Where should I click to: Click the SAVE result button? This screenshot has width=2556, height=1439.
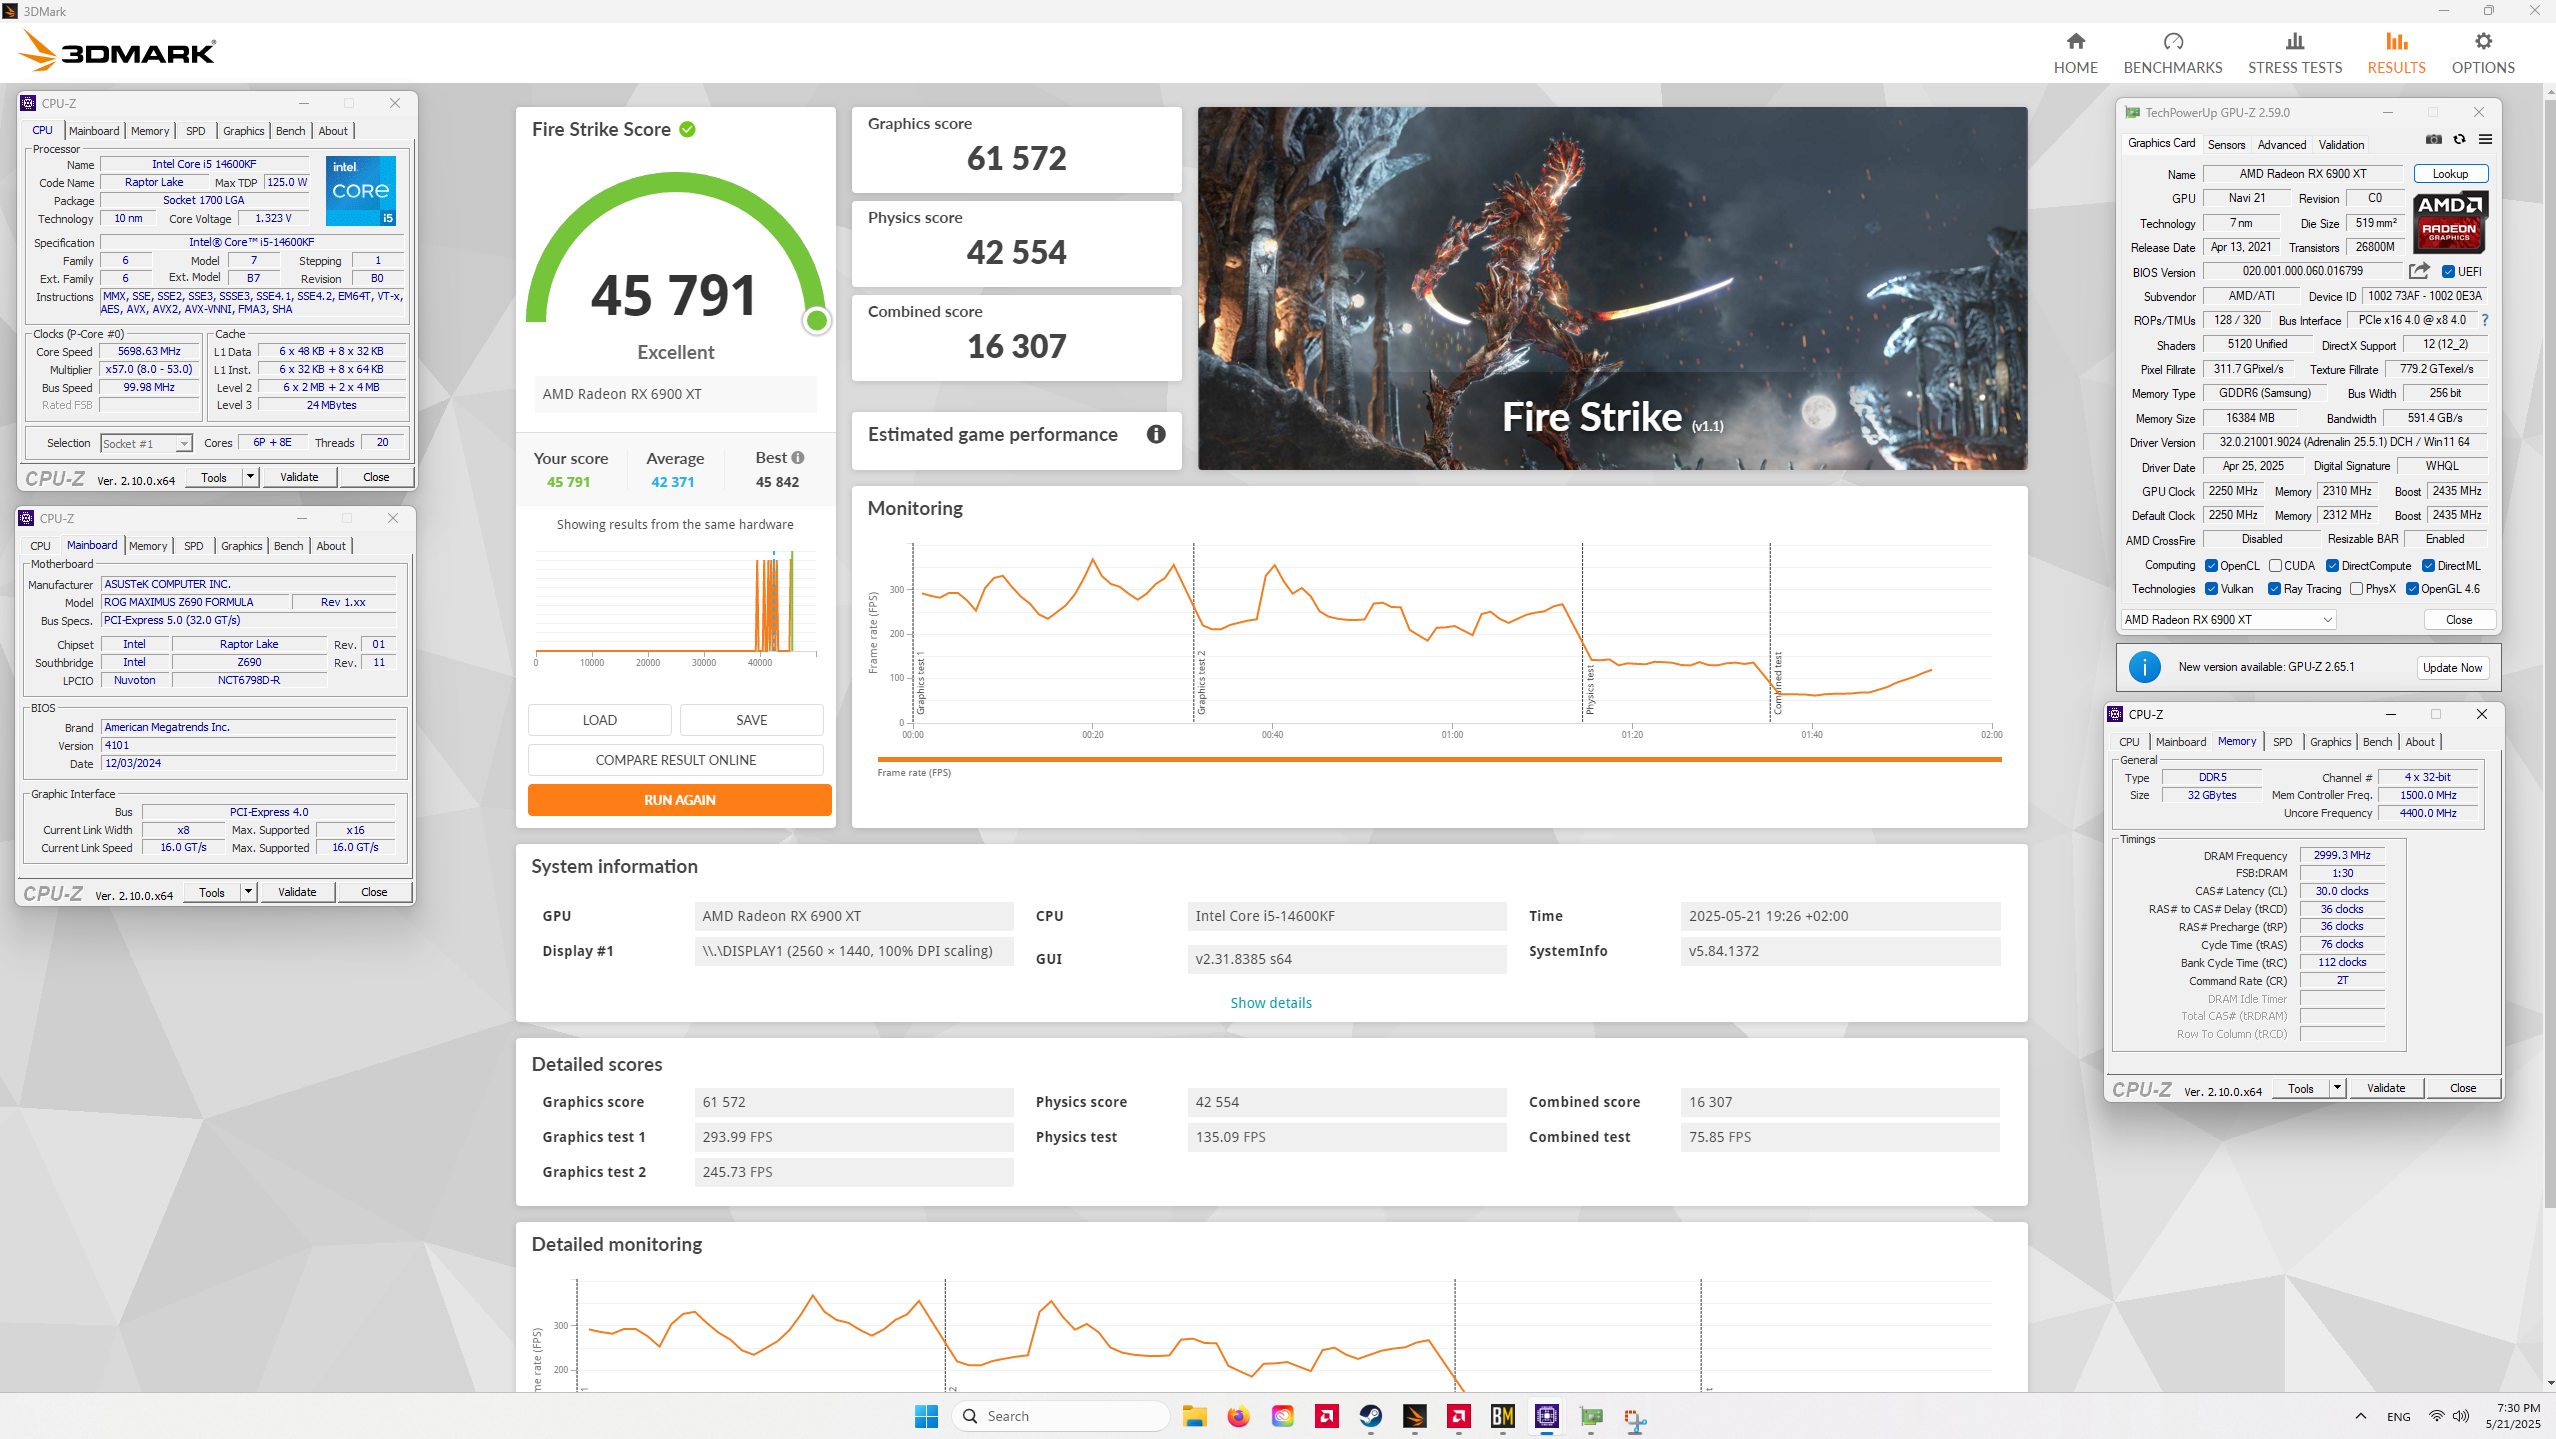pos(751,720)
